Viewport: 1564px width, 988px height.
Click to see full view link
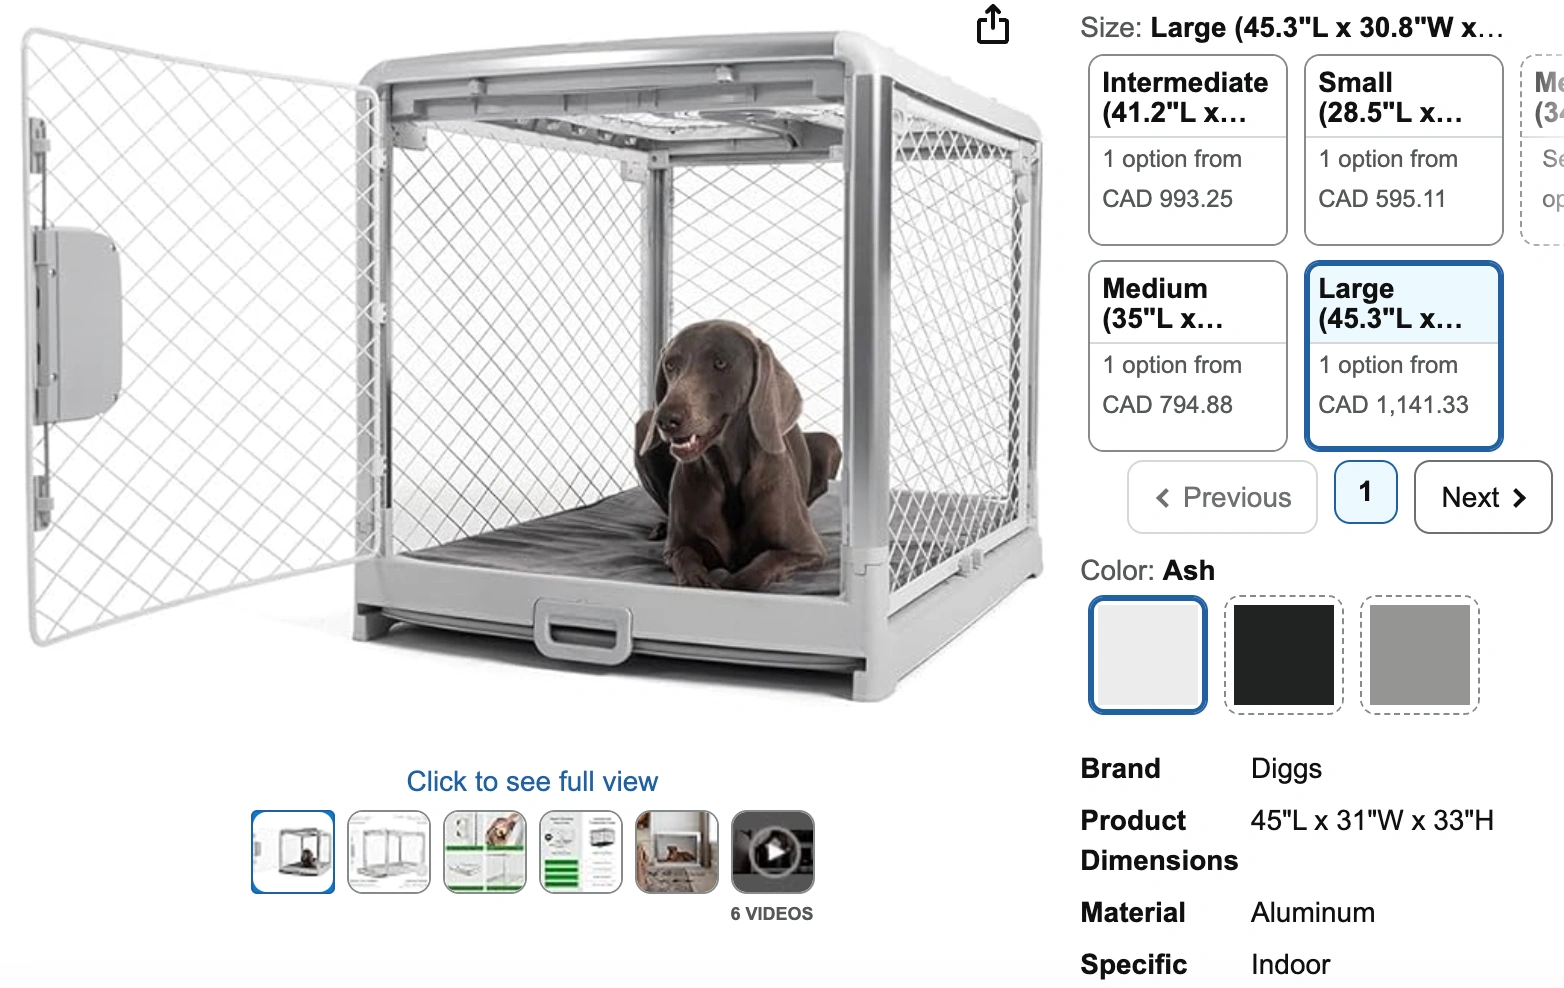click(532, 781)
